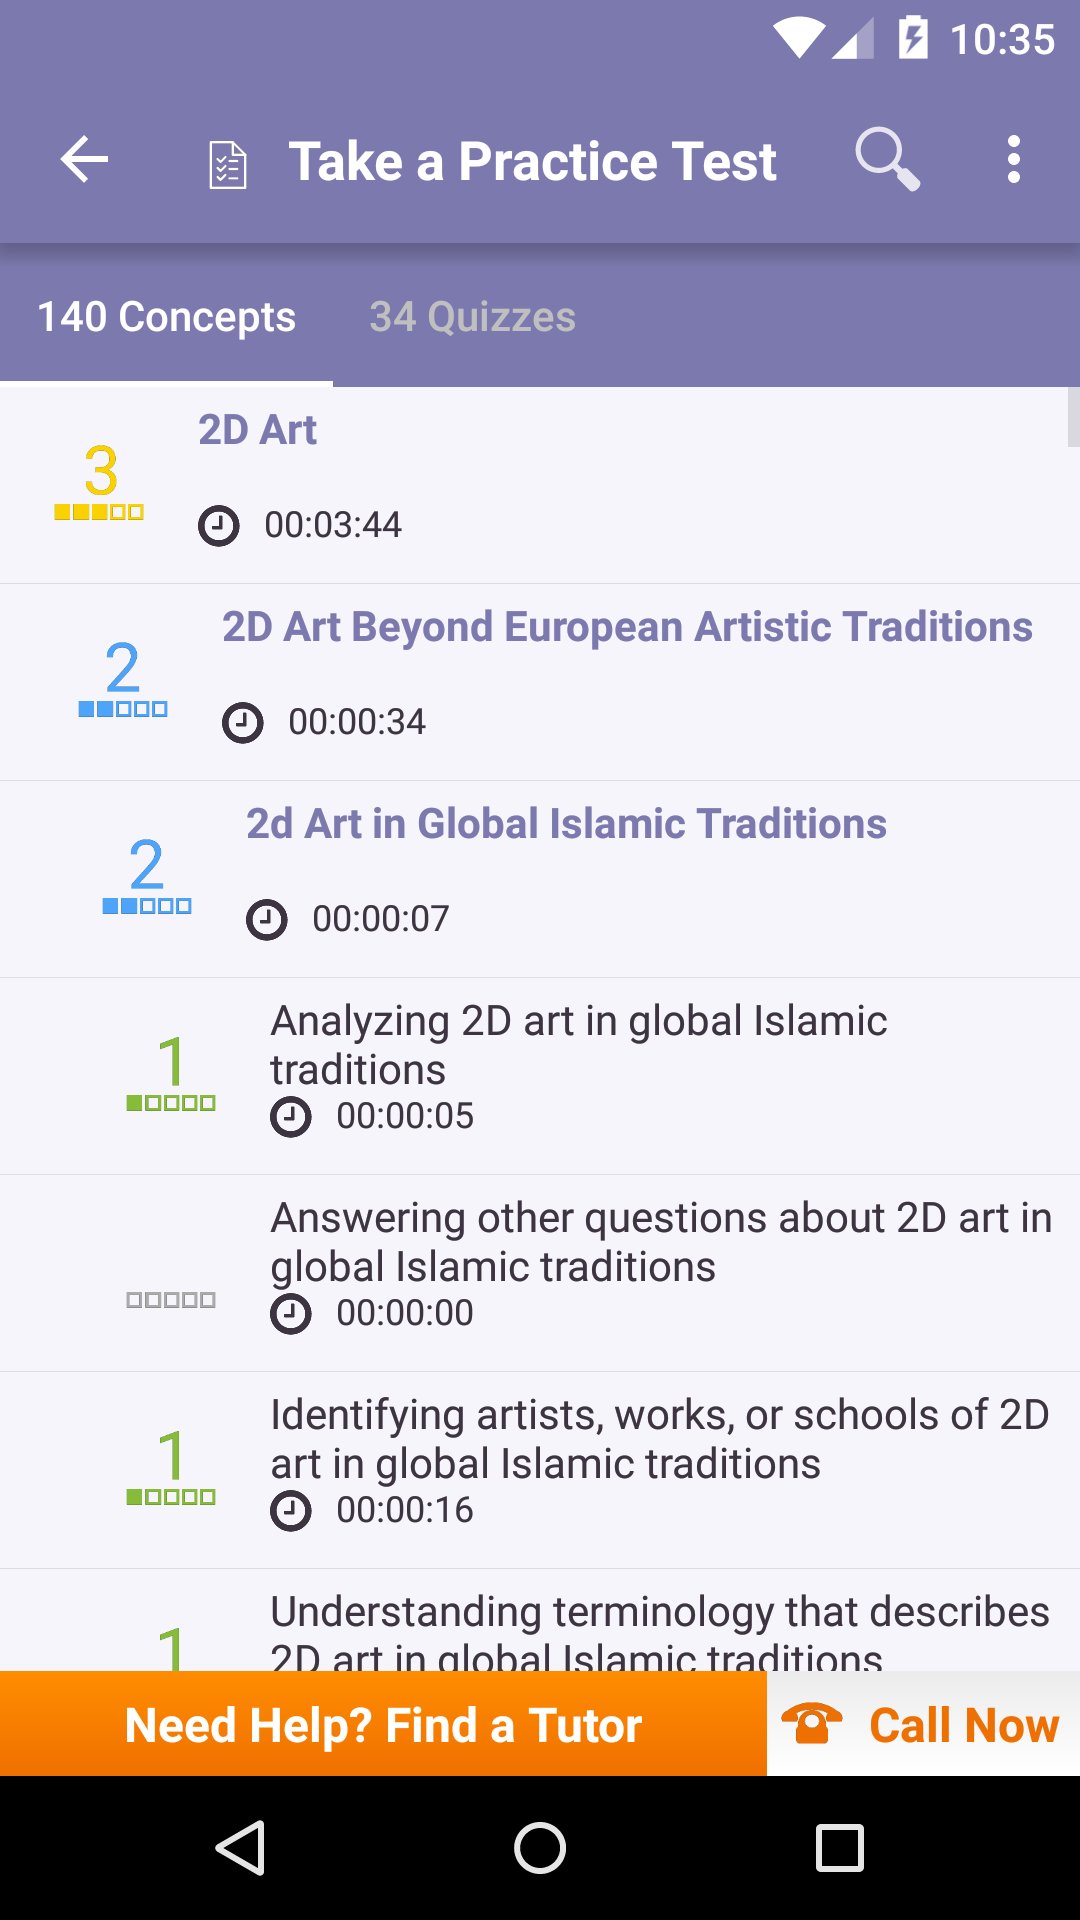This screenshot has width=1080, height=1920.
Task: Switch to the 34 Quizzes tab
Action: point(472,317)
